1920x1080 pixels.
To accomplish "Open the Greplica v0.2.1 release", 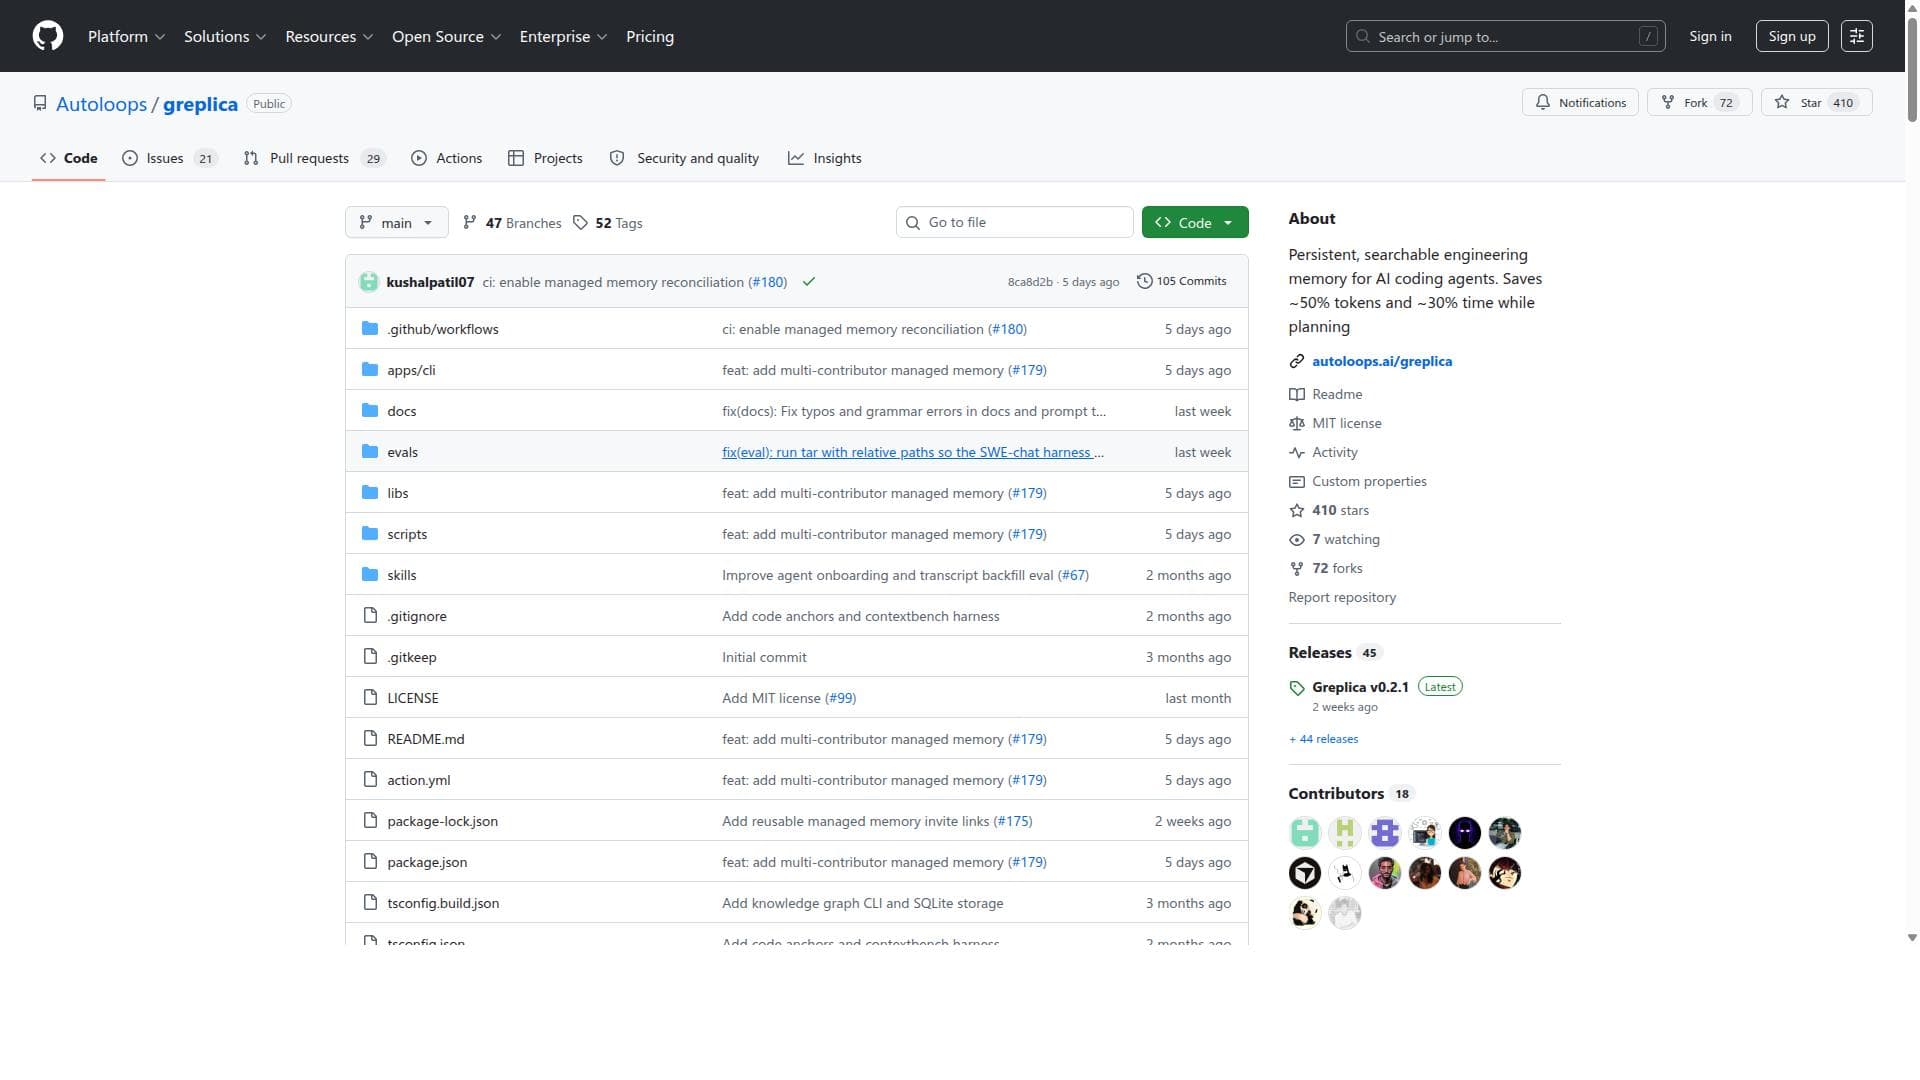I will tap(1360, 687).
